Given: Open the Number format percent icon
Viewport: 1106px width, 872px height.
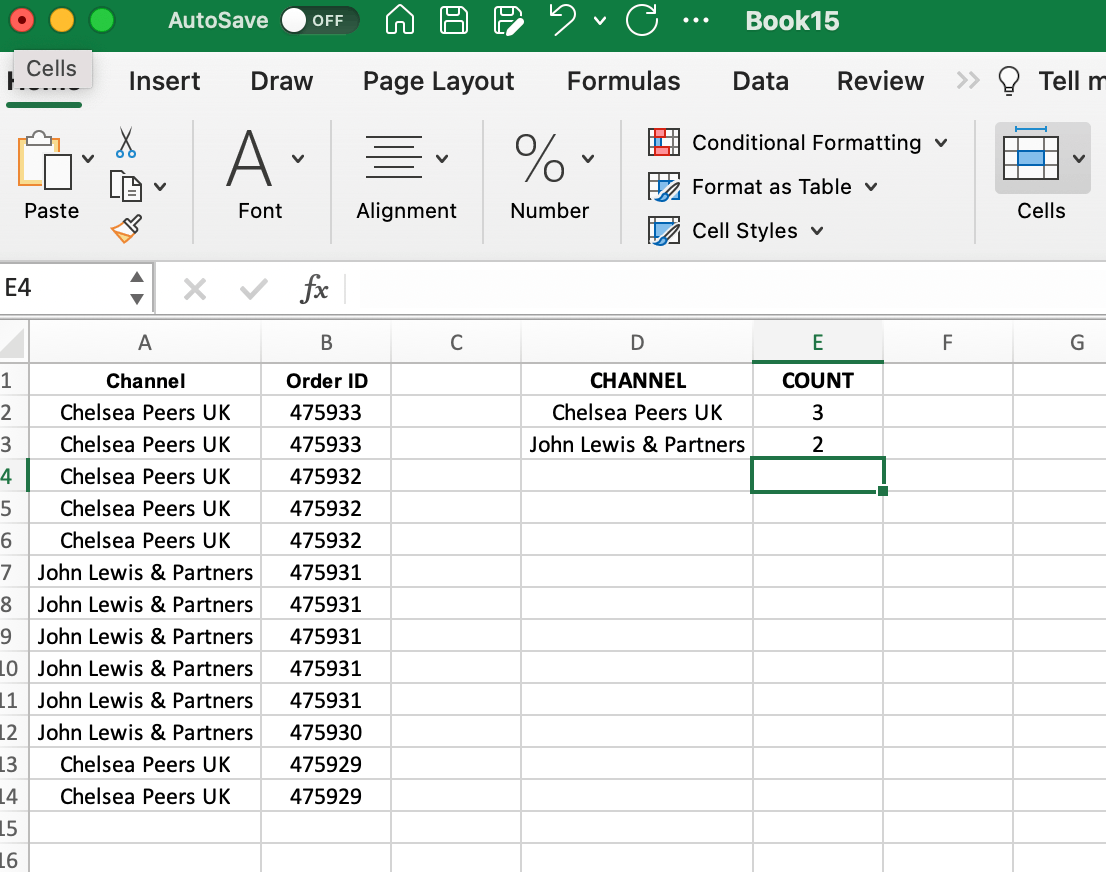Looking at the screenshot, I should 540,158.
